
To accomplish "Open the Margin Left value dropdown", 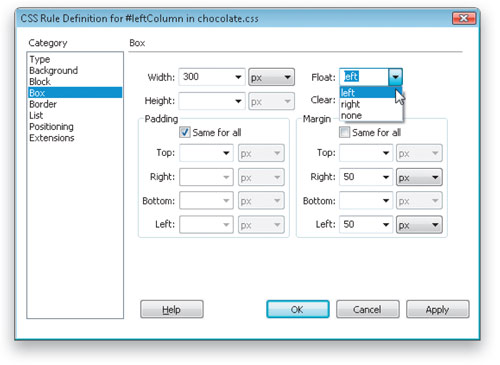I will (x=386, y=224).
